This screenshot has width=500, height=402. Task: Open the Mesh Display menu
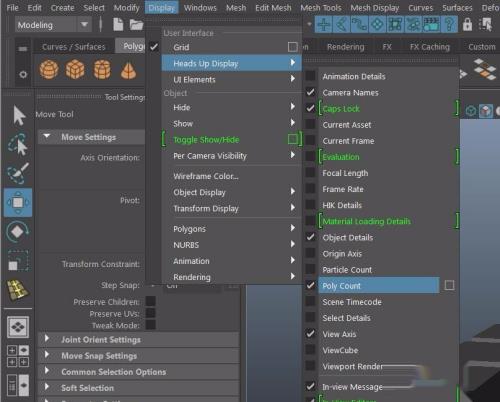click(375, 8)
